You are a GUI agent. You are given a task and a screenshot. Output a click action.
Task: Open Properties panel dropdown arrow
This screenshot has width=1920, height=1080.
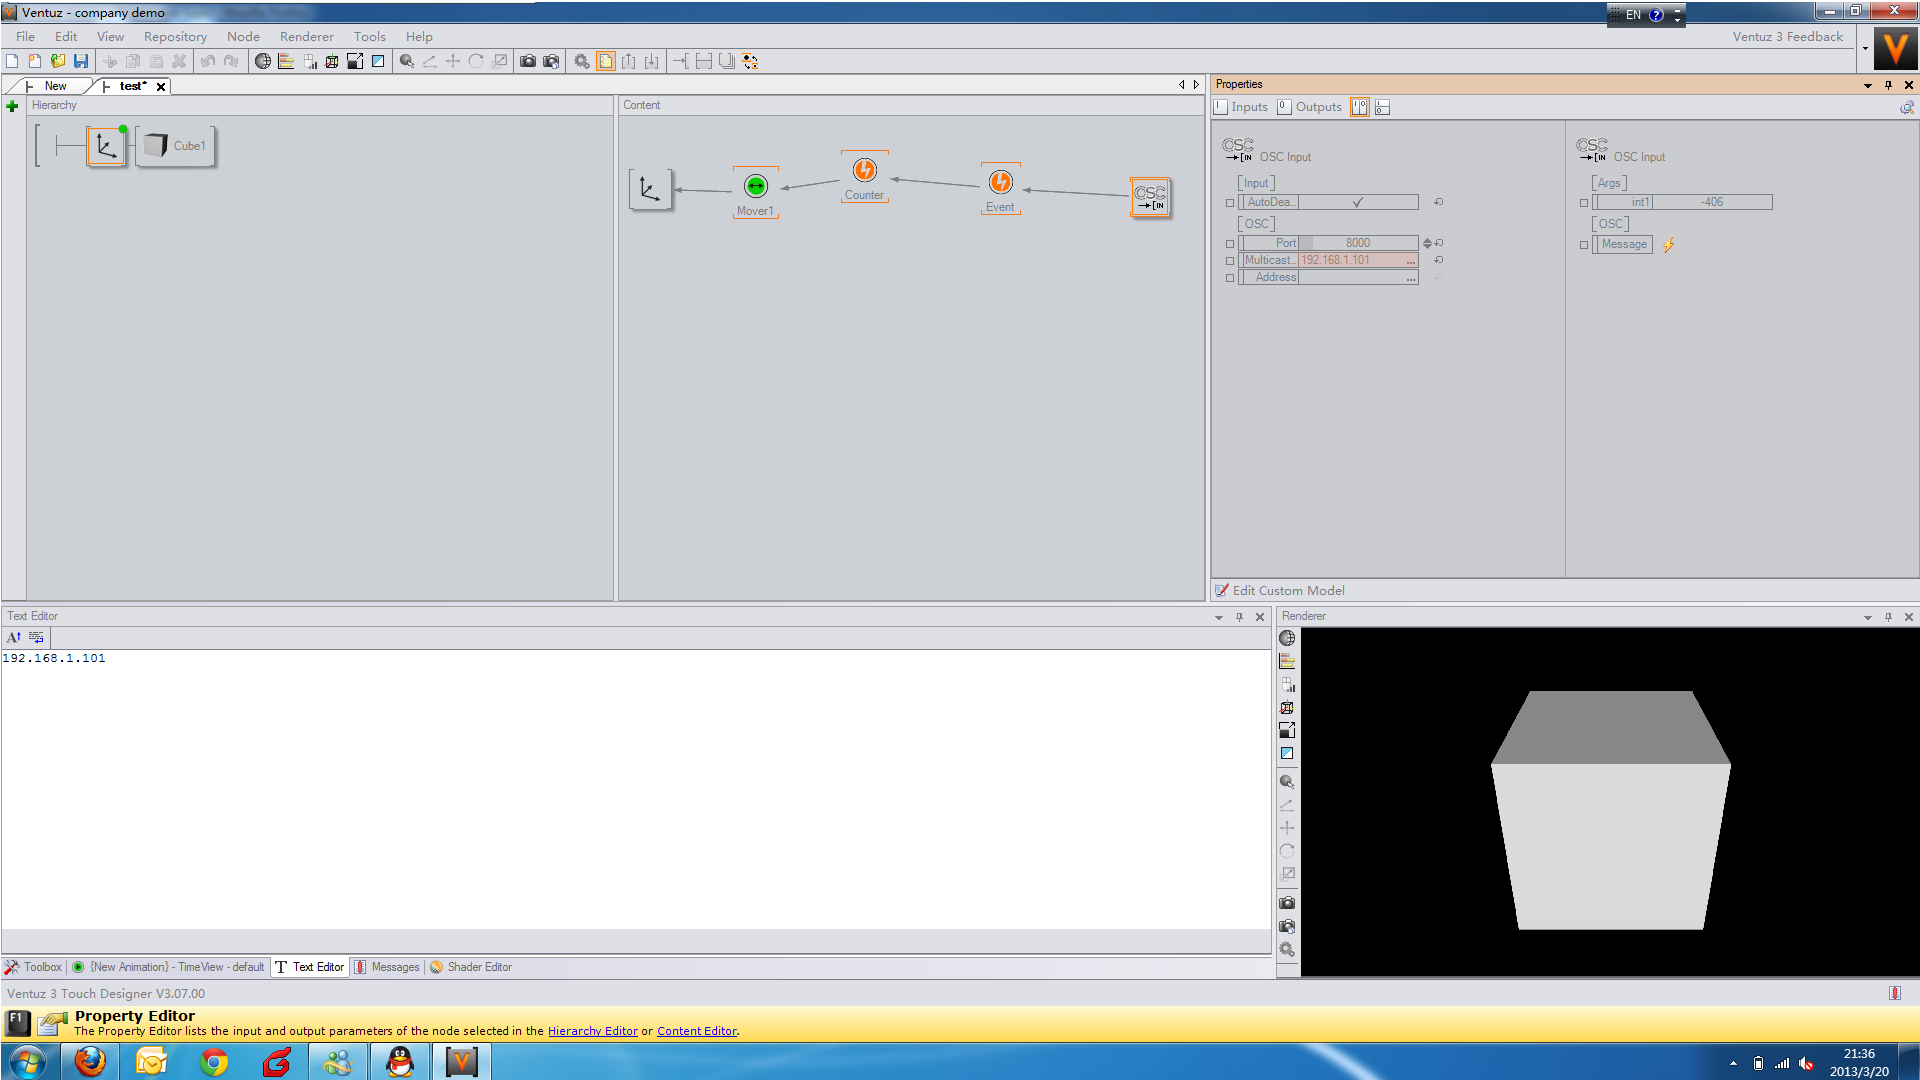(x=1867, y=85)
